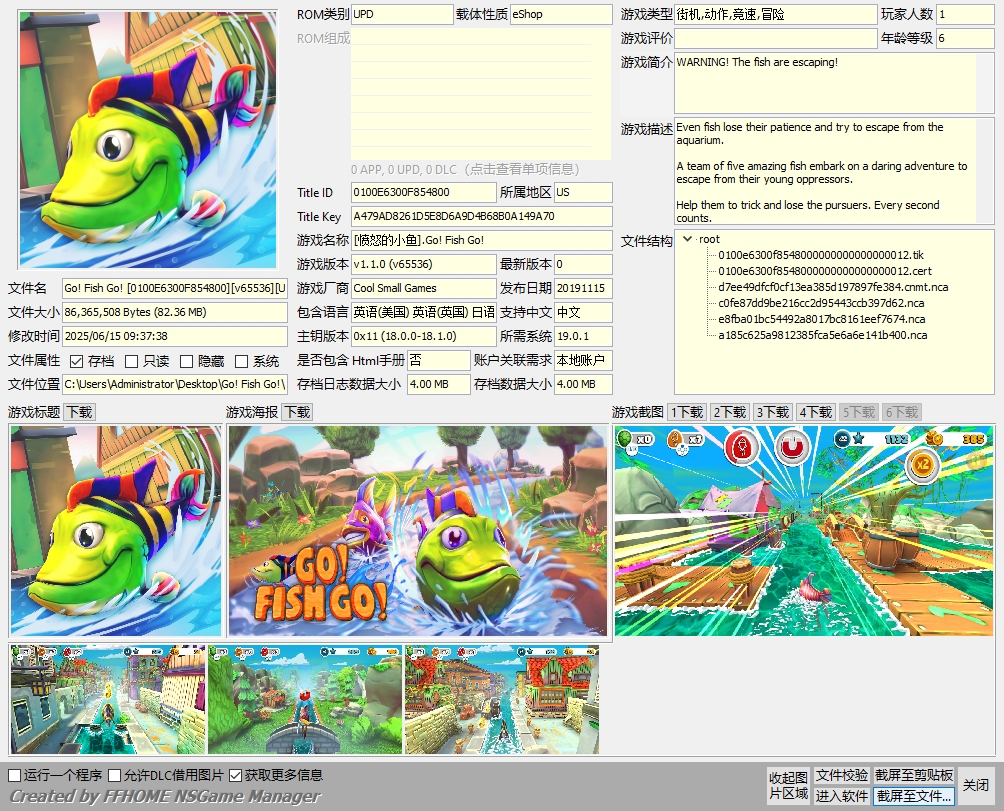This screenshot has height=811, width=1004.
Task: Open the Go! Fish Go! poster image
Action: coord(417,530)
